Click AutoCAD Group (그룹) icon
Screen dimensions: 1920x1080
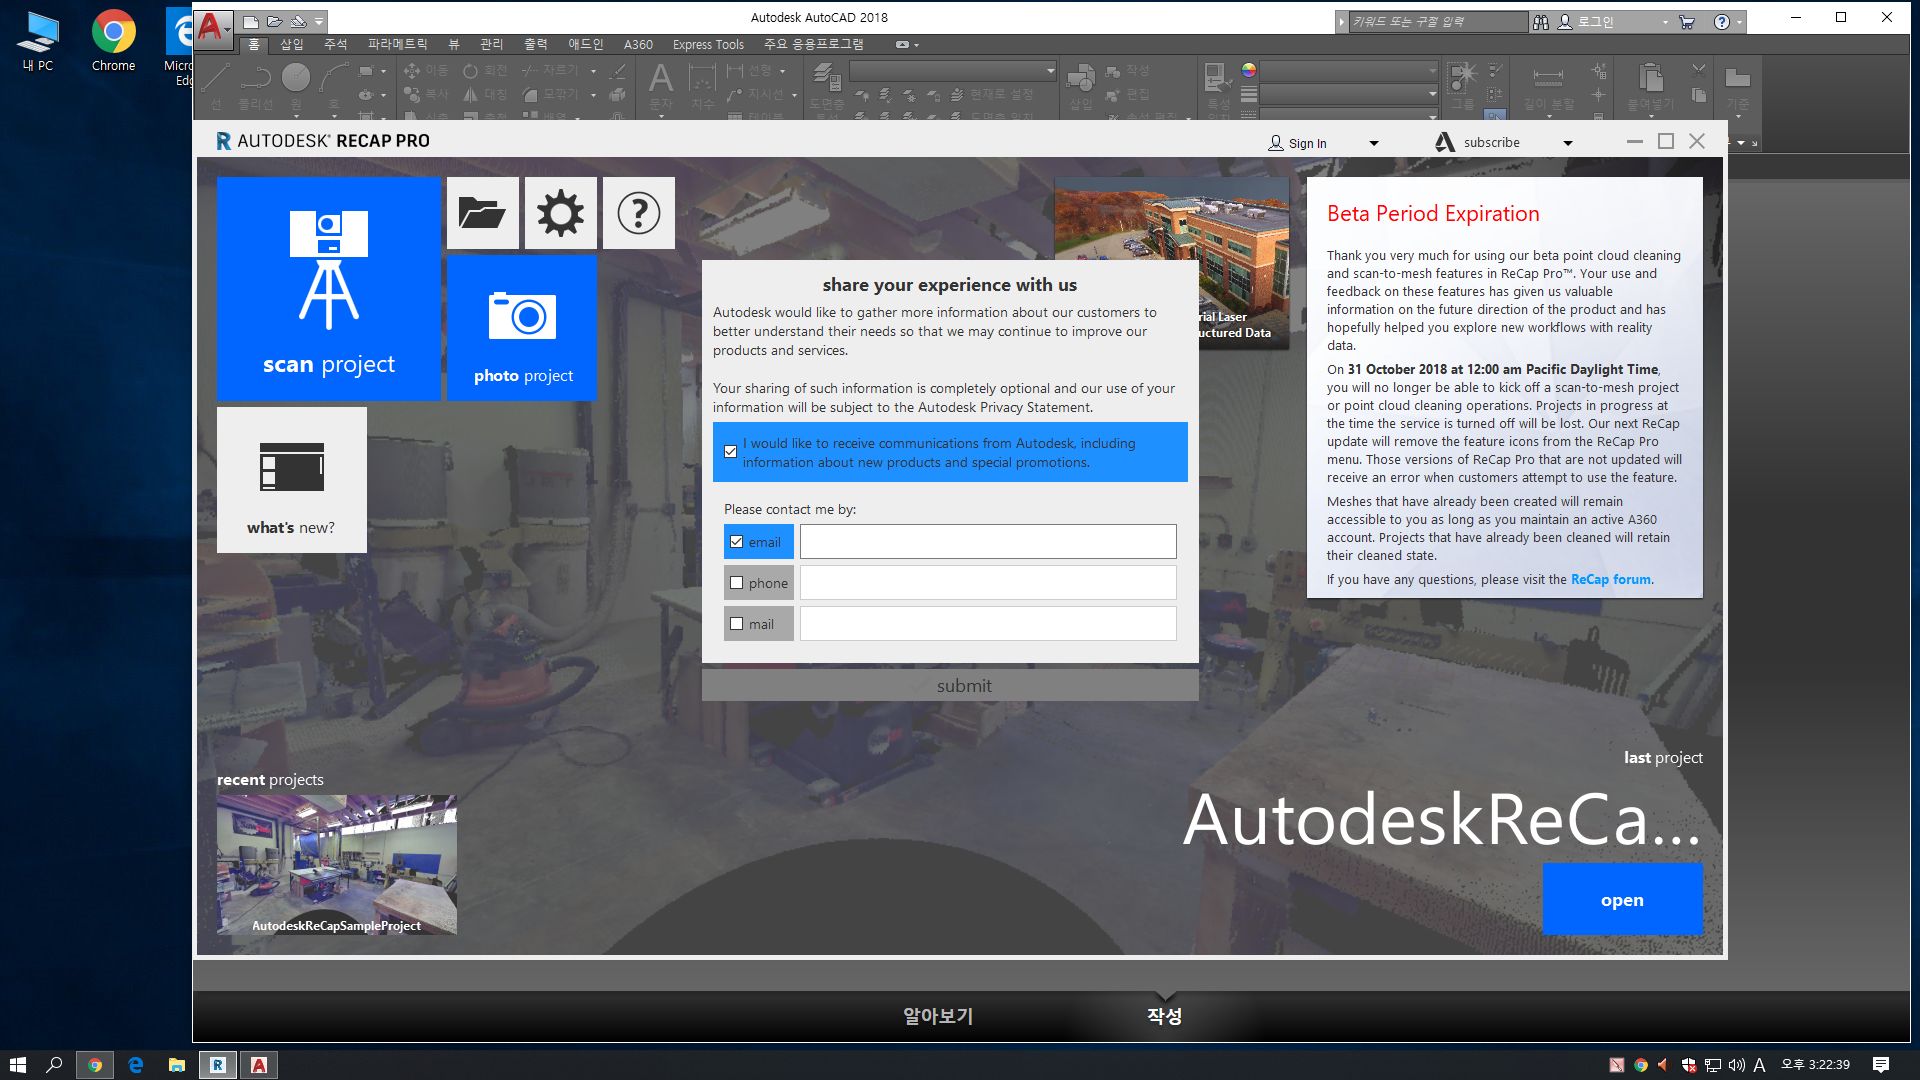[1462, 78]
